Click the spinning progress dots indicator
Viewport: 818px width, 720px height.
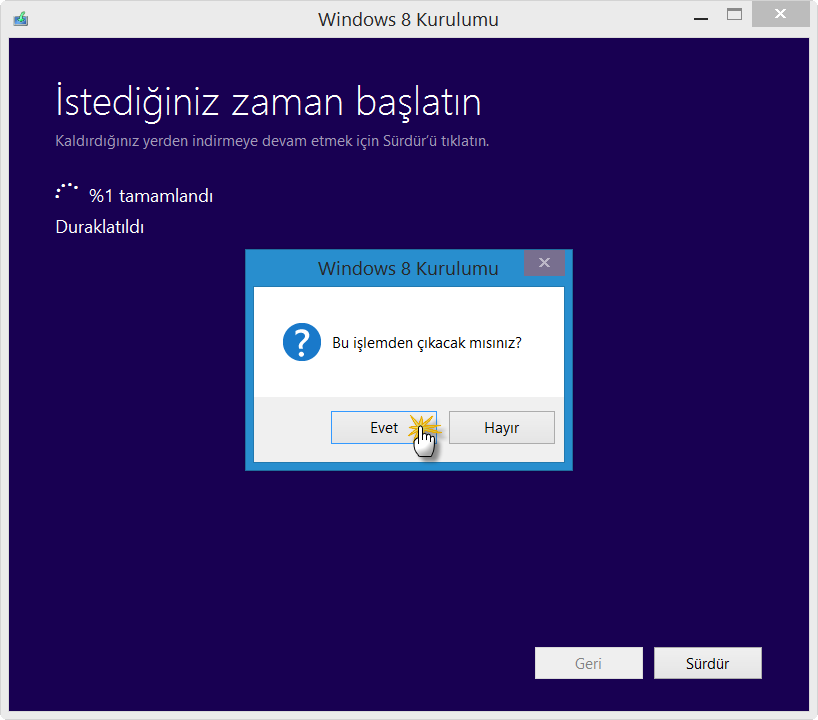pyautogui.click(x=67, y=191)
